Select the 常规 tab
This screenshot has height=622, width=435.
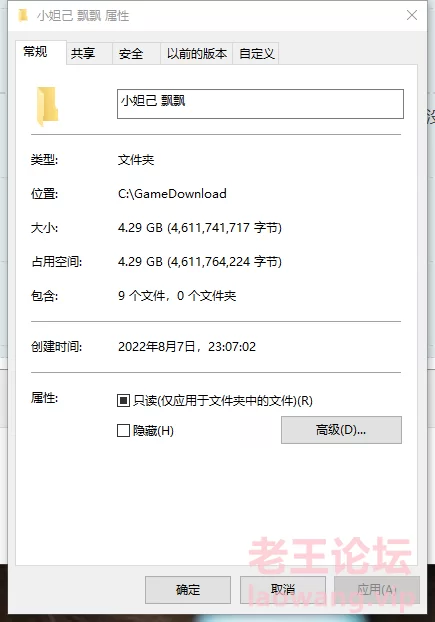click(x=40, y=52)
